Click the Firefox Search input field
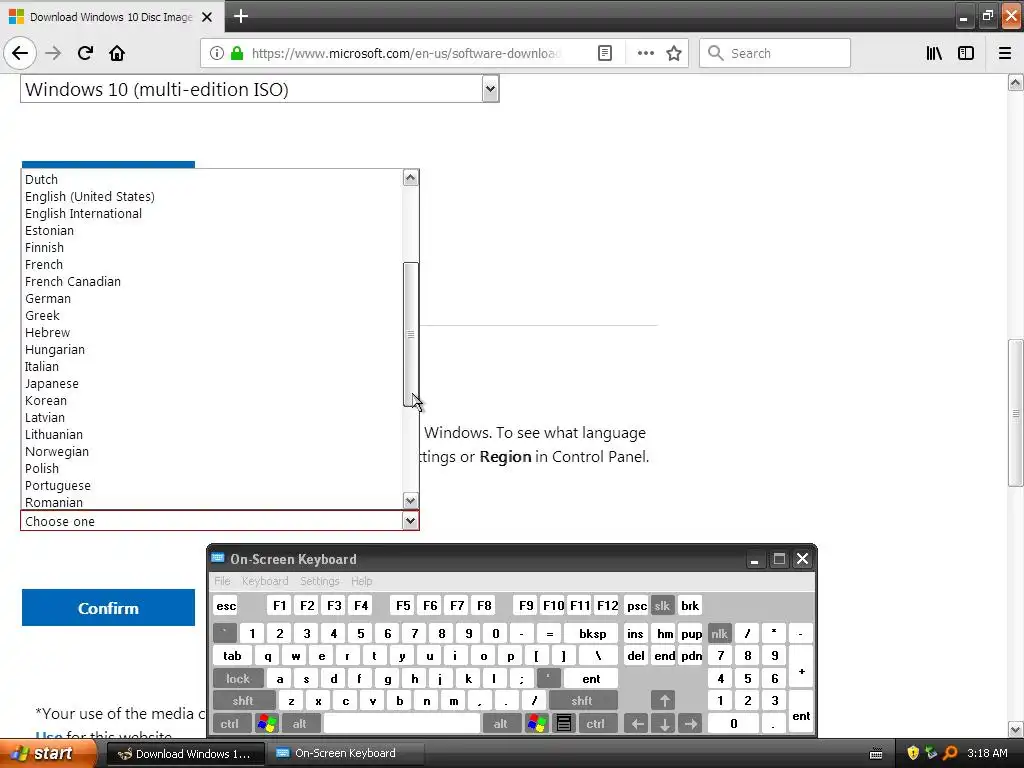Screen dimensions: 1024x768 (775, 53)
